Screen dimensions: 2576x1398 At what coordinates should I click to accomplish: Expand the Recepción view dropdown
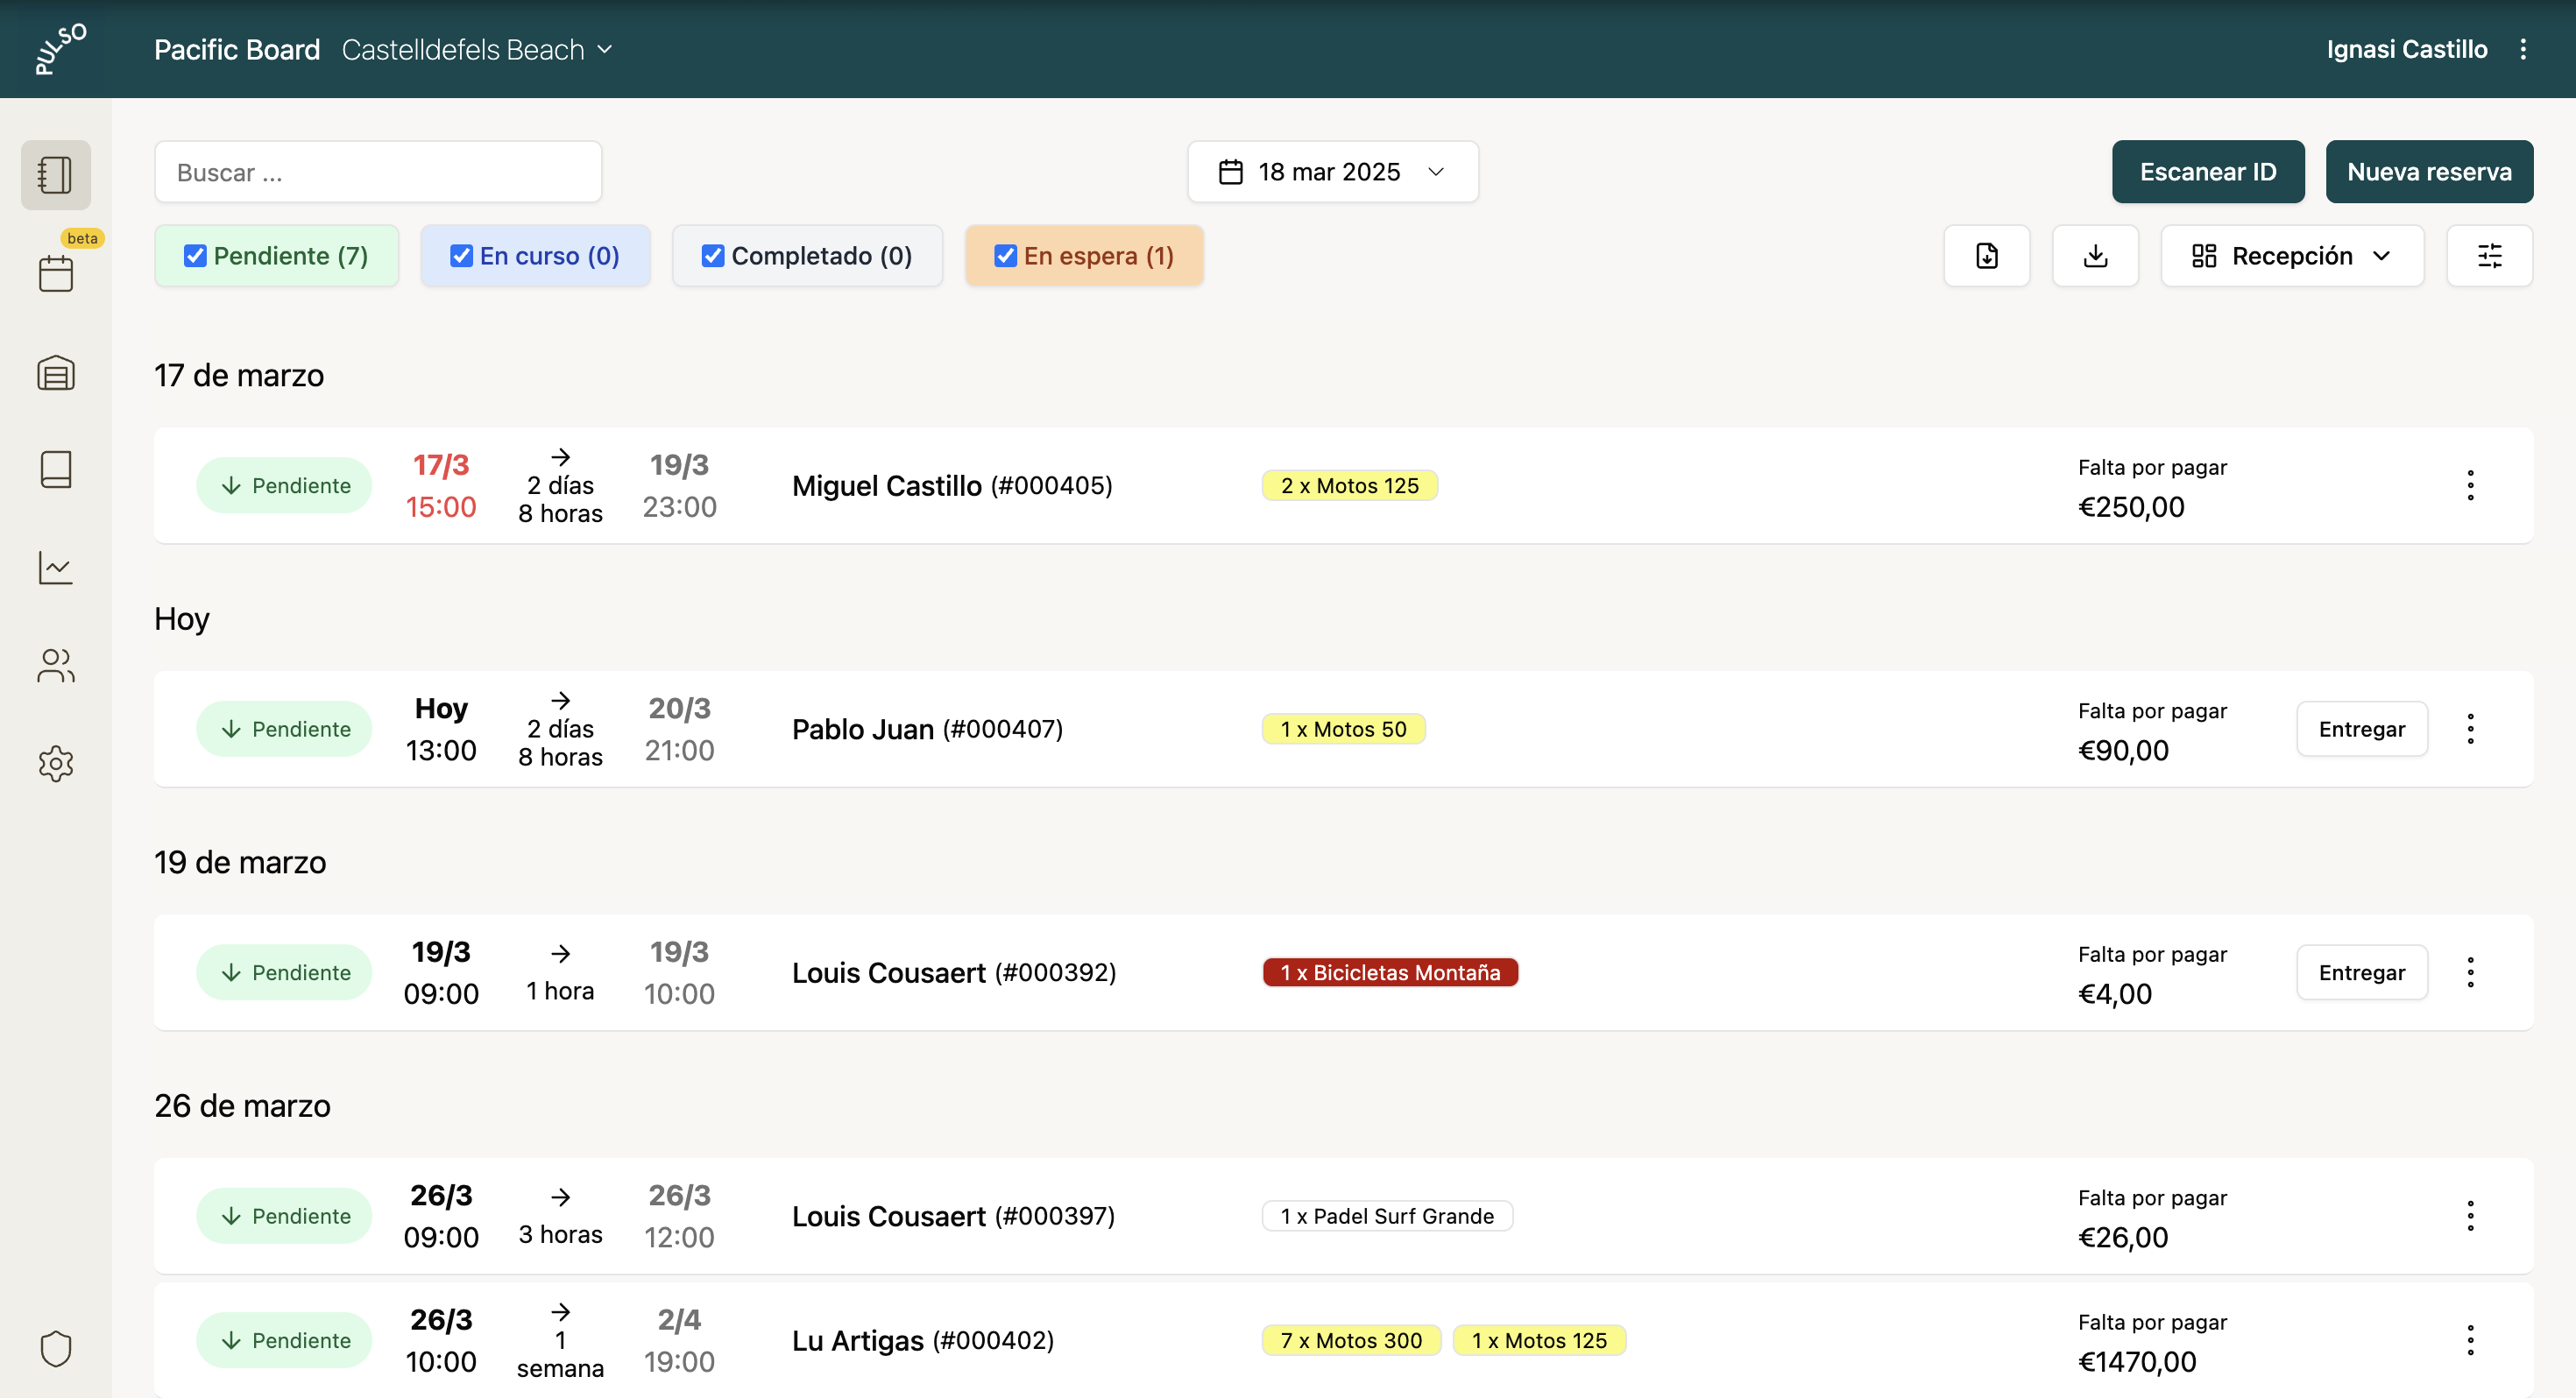point(2291,256)
